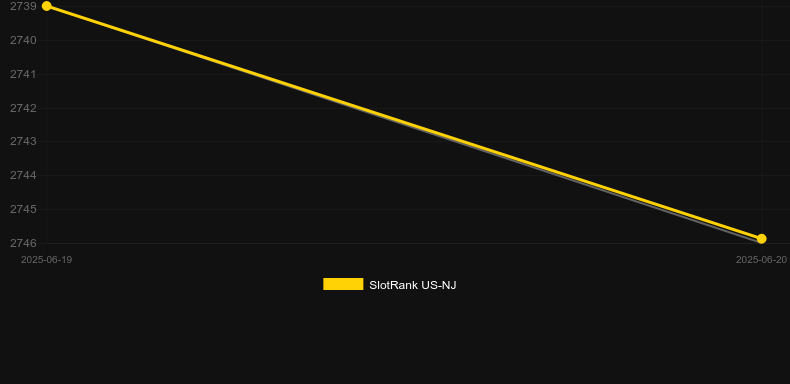The height and width of the screenshot is (384, 790).
Task: Click yellow line where it crosses 2745 gridline
Action: 670,209
